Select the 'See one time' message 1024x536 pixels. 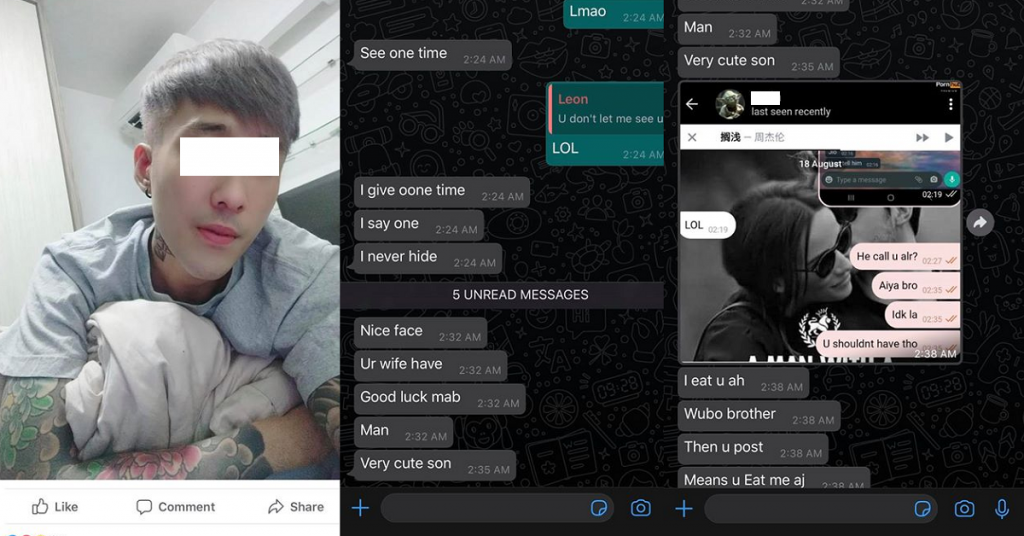pyautogui.click(x=432, y=55)
